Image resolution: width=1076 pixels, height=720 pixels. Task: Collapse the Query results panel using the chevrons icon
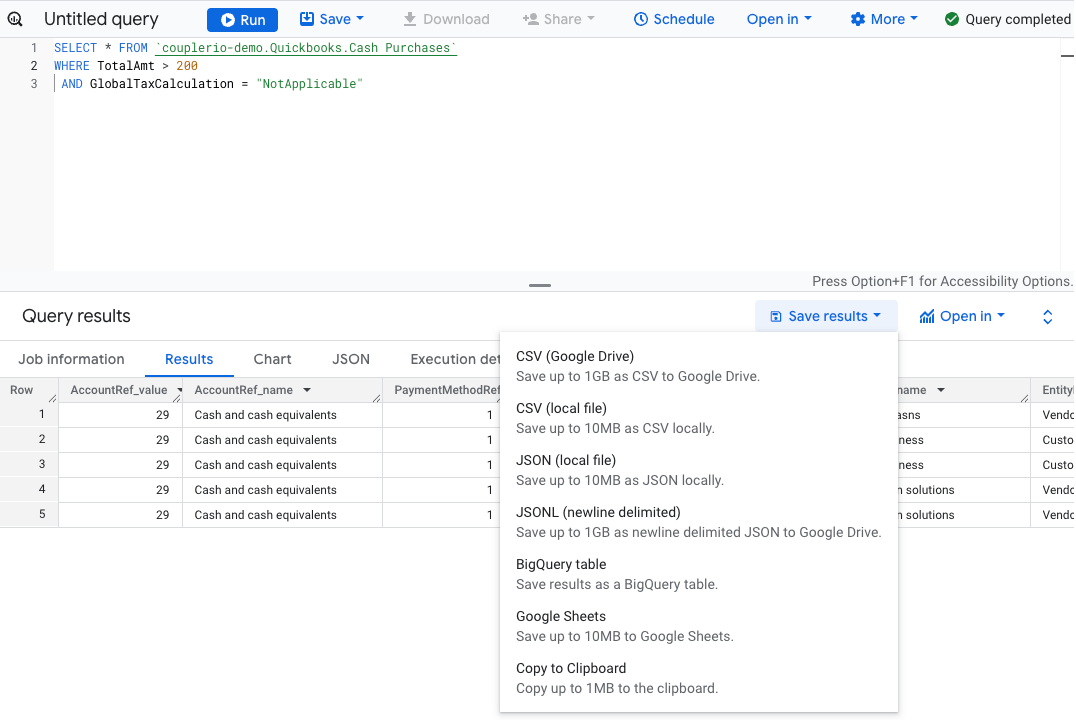pos(1047,316)
